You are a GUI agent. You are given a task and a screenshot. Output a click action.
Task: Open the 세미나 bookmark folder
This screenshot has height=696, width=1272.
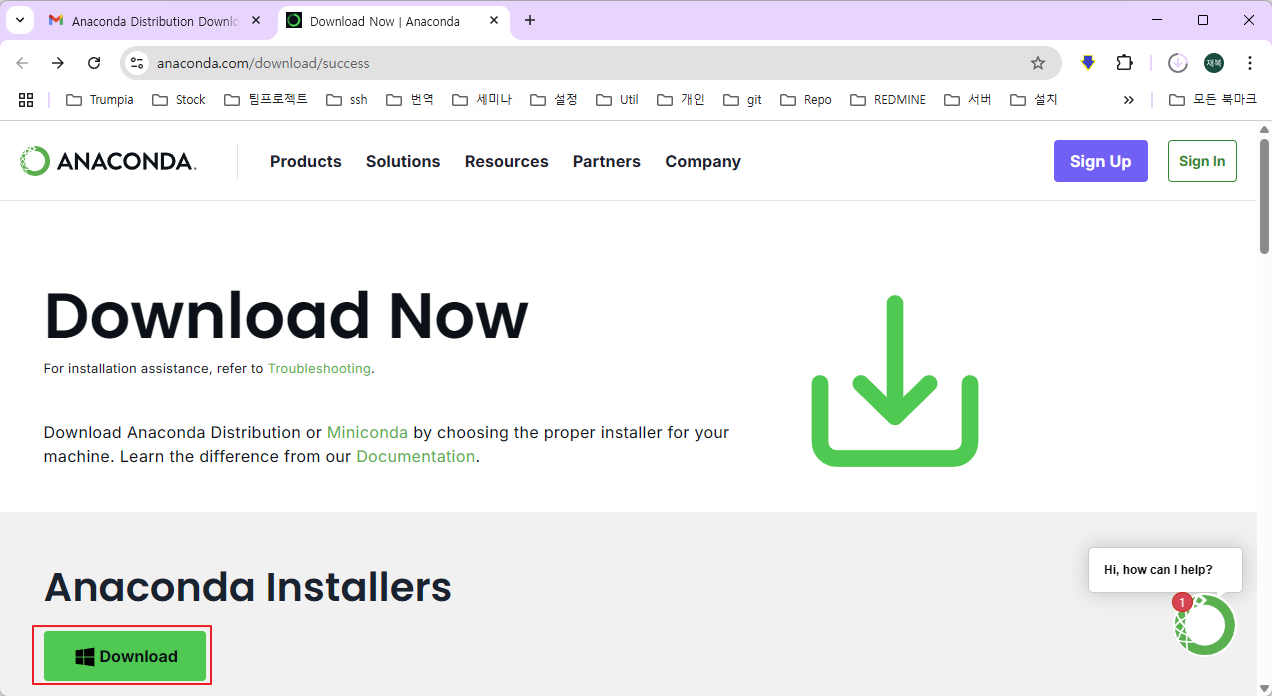(482, 99)
